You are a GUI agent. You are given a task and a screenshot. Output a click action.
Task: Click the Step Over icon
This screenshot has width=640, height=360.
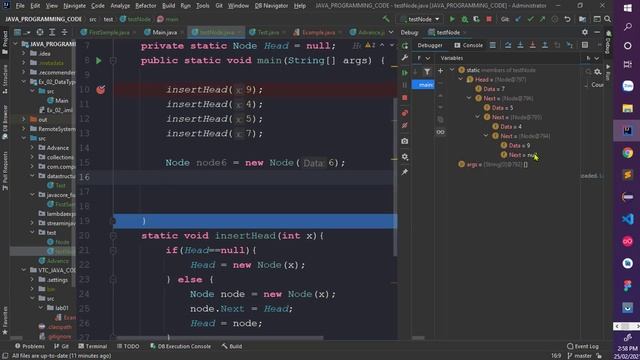click(x=508, y=45)
